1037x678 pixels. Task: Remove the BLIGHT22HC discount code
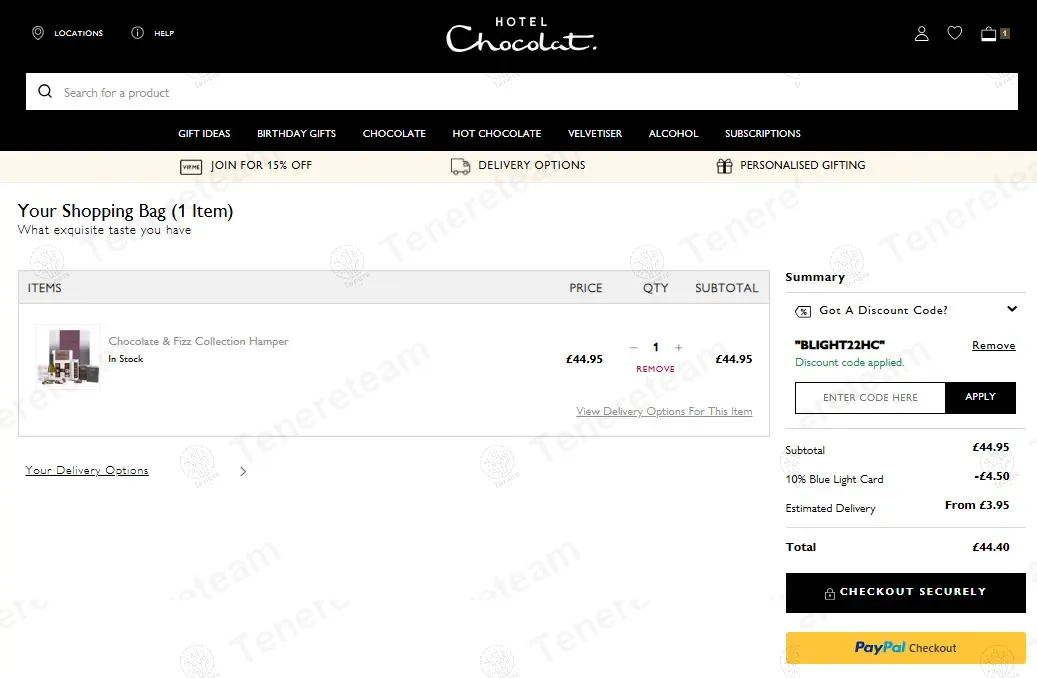993,346
